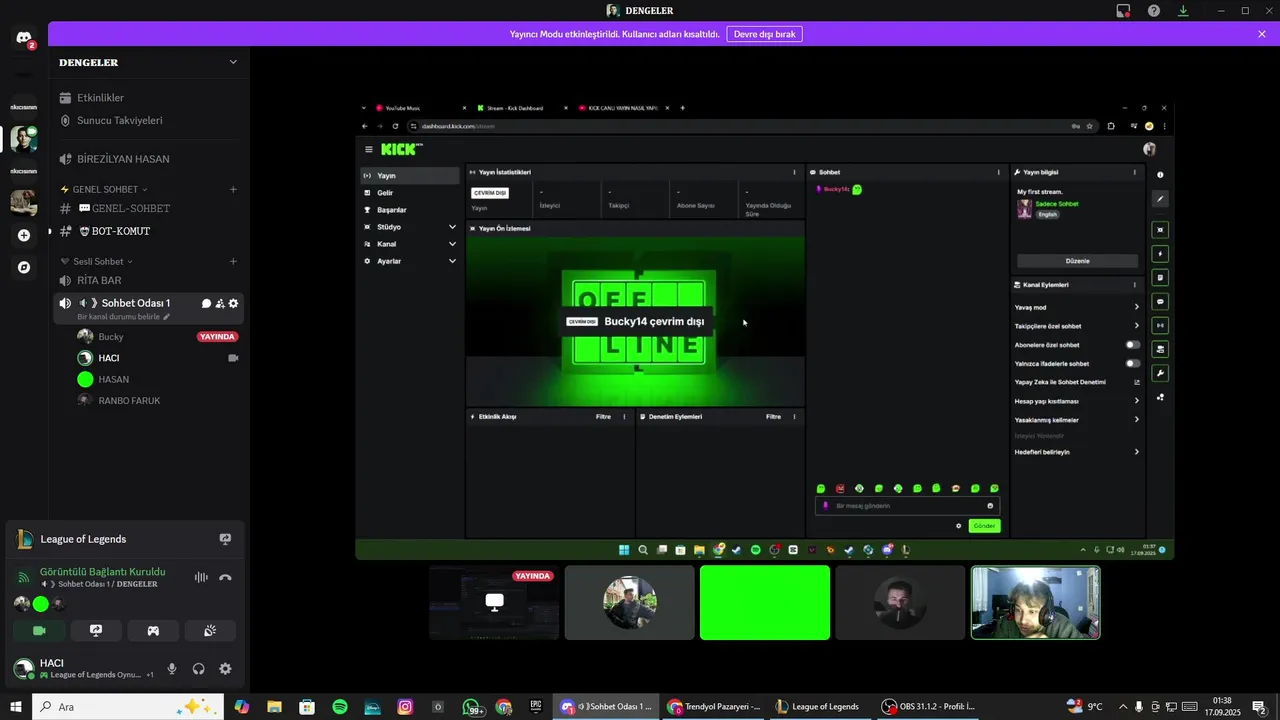The image size is (1280, 720).
Task: Open Spotify from the Windows taskbar
Action: [340, 707]
